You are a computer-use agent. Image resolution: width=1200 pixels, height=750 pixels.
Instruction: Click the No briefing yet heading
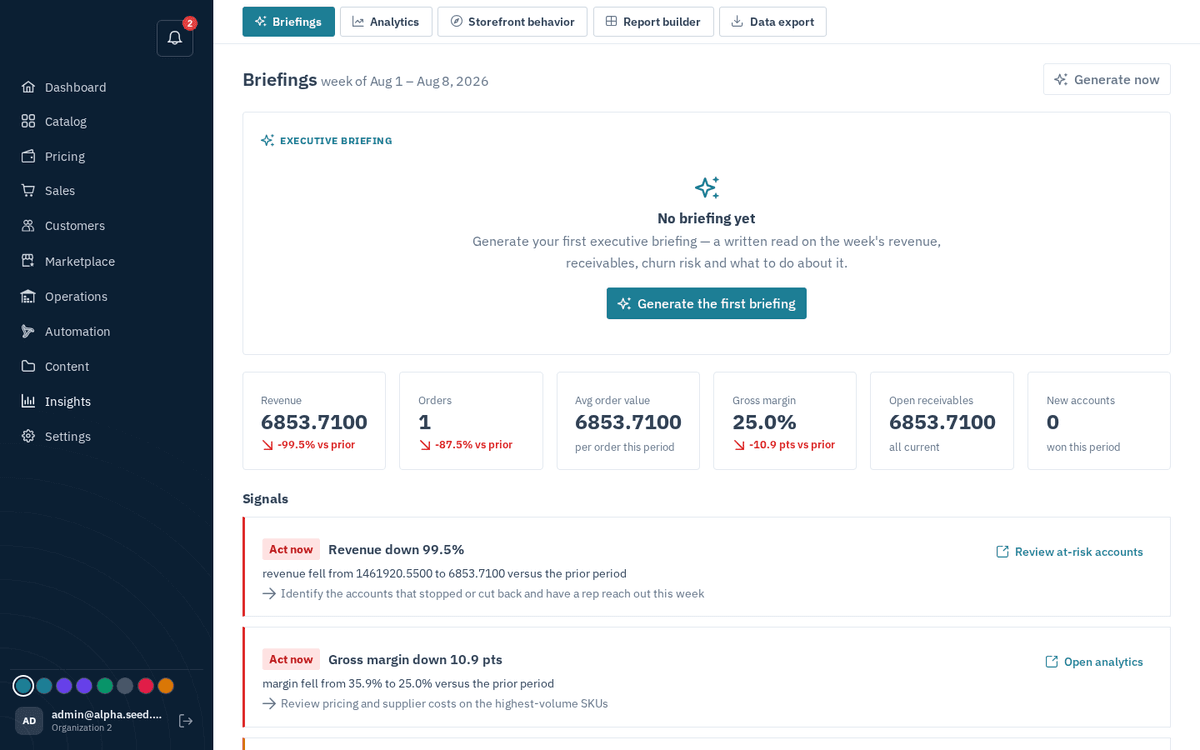[x=706, y=218]
